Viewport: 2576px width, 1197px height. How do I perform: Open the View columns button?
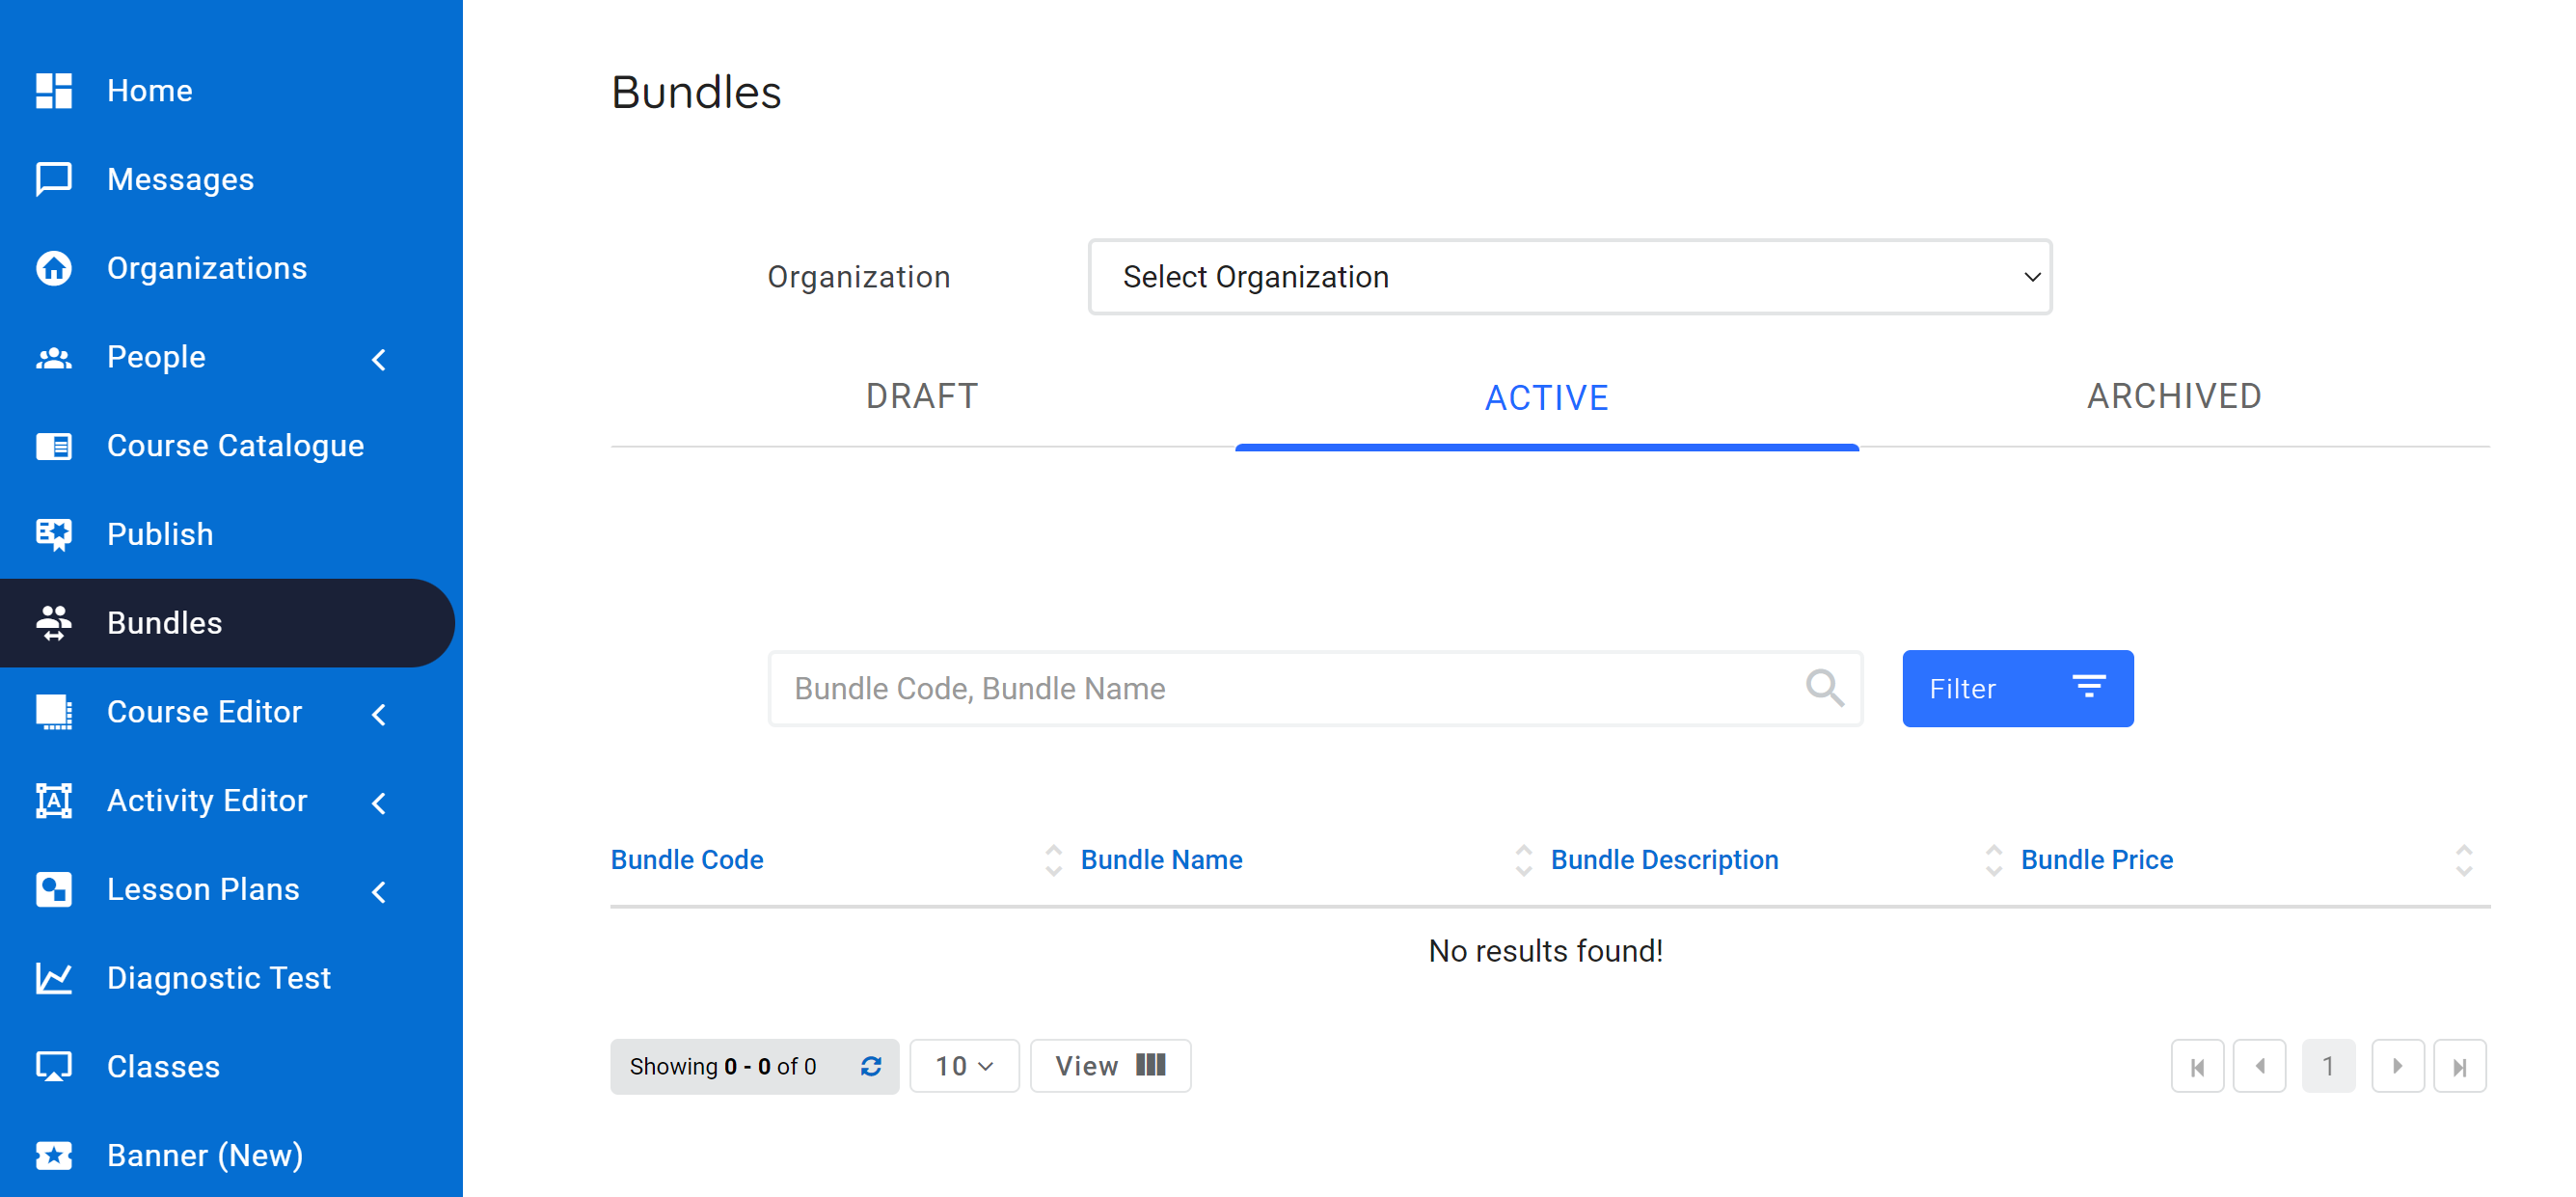click(1109, 1066)
